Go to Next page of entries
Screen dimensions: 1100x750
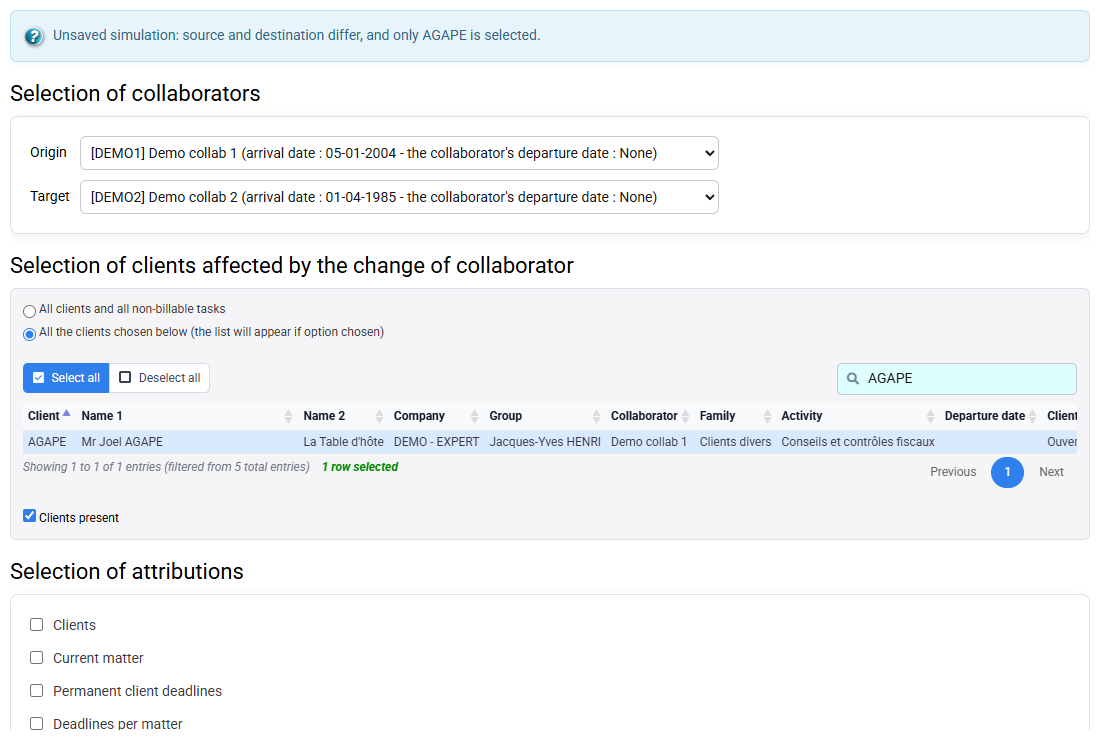(x=1051, y=472)
